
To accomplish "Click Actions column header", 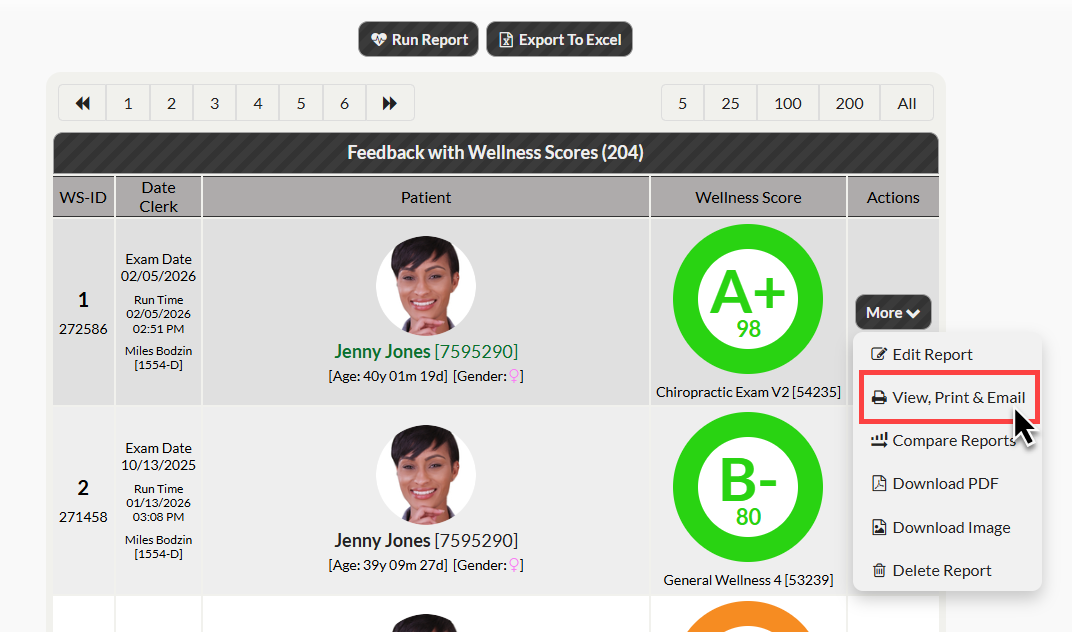I will click(x=893, y=197).
